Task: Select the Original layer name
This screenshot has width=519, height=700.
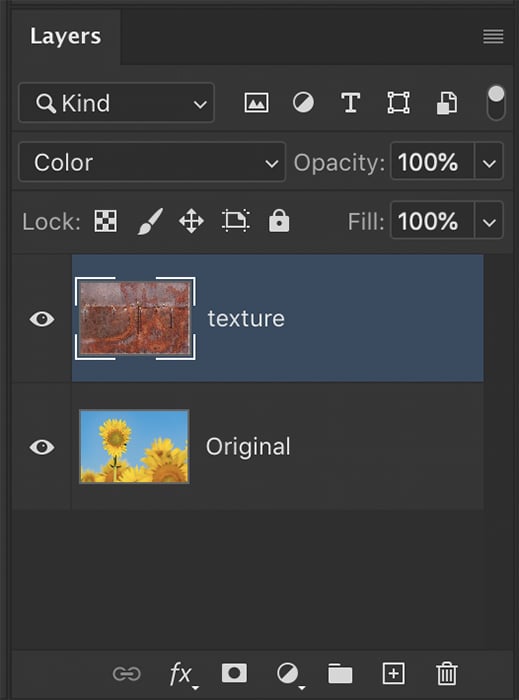Action: [248, 446]
